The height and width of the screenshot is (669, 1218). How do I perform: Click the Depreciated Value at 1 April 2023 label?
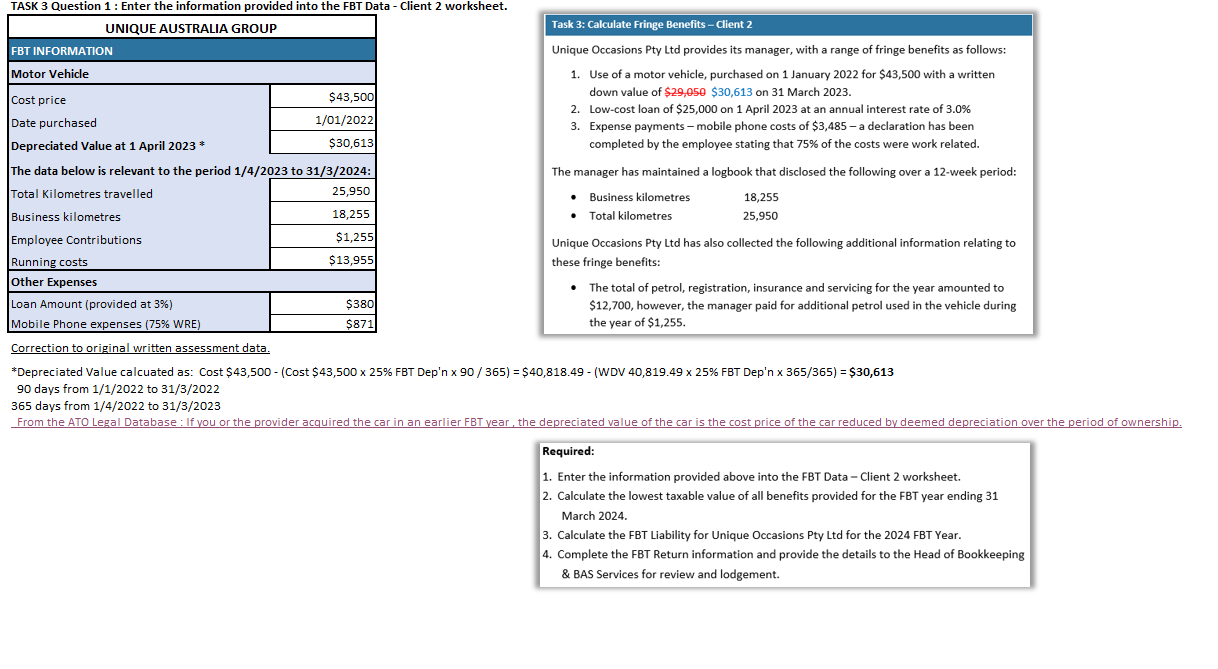(x=139, y=145)
